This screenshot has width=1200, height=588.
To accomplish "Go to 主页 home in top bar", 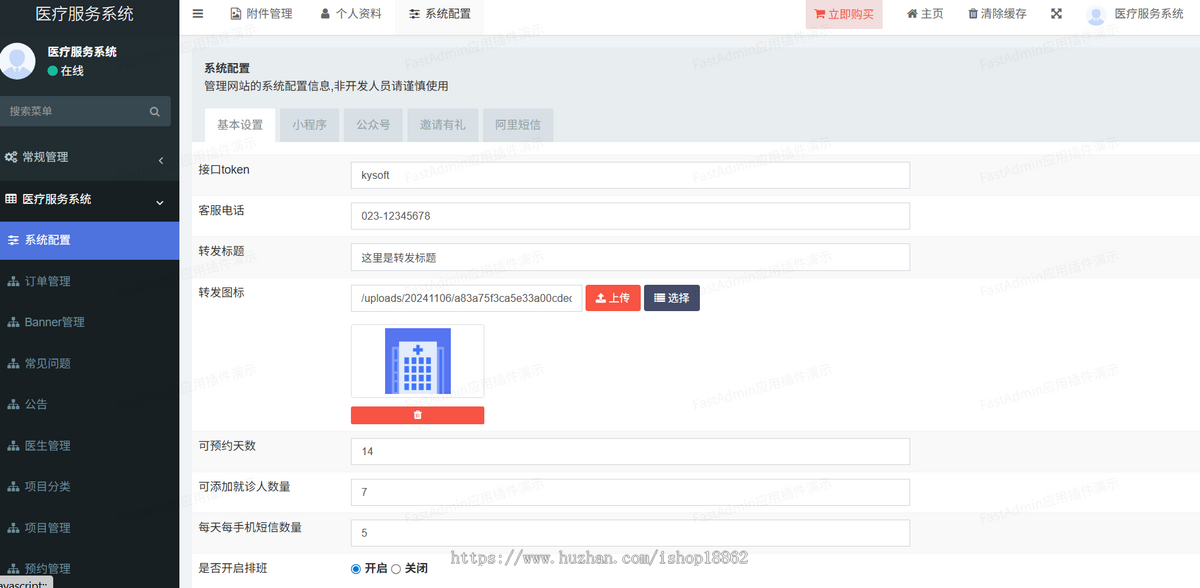I will click(925, 14).
